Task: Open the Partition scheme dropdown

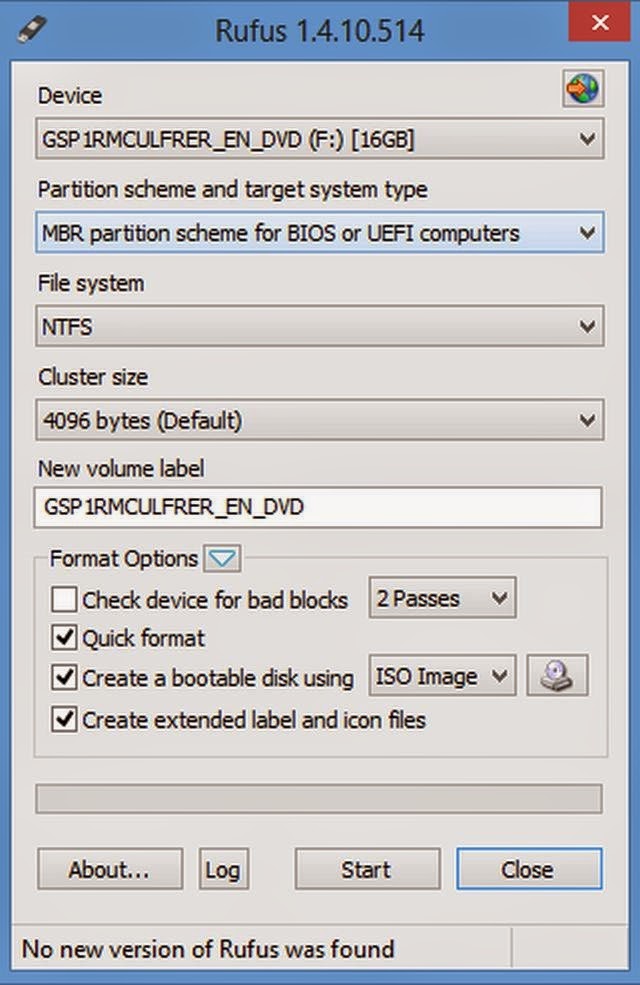Action: pyautogui.click(x=320, y=232)
